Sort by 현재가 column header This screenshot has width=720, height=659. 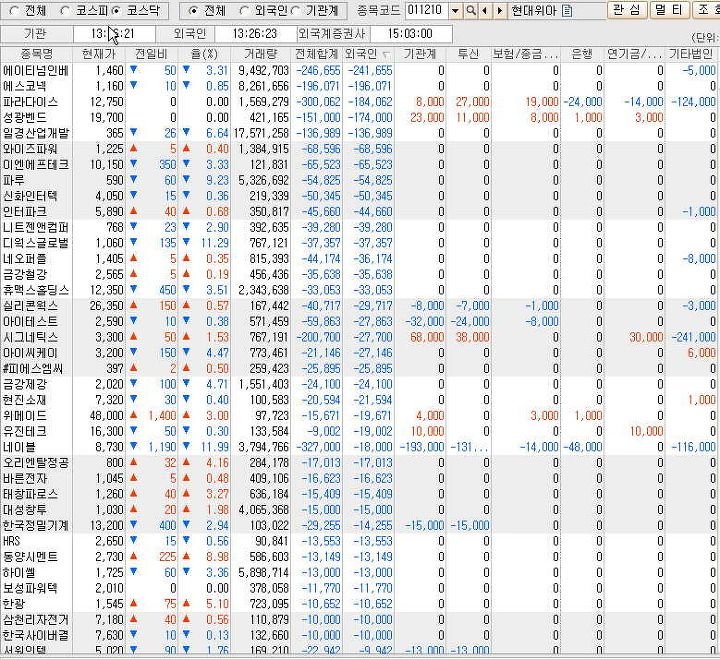[98, 54]
